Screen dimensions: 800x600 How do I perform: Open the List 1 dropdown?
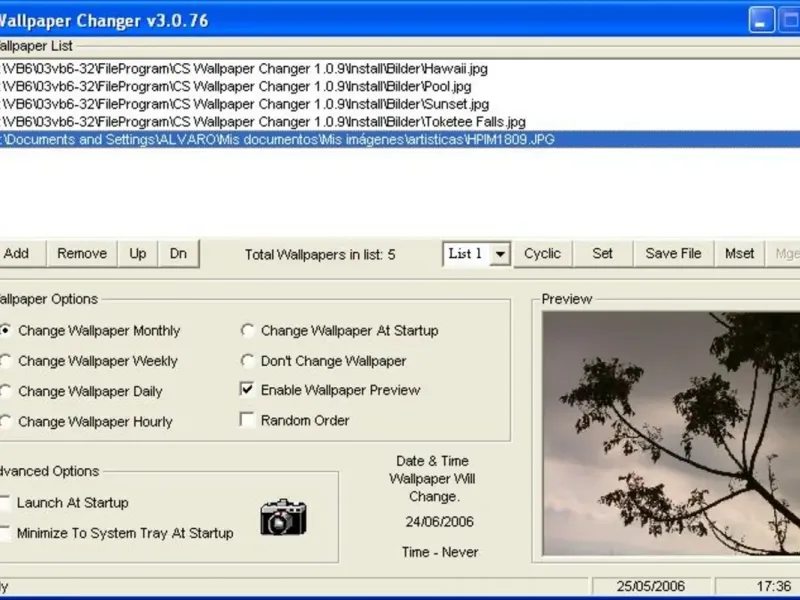pyautogui.click(x=501, y=254)
